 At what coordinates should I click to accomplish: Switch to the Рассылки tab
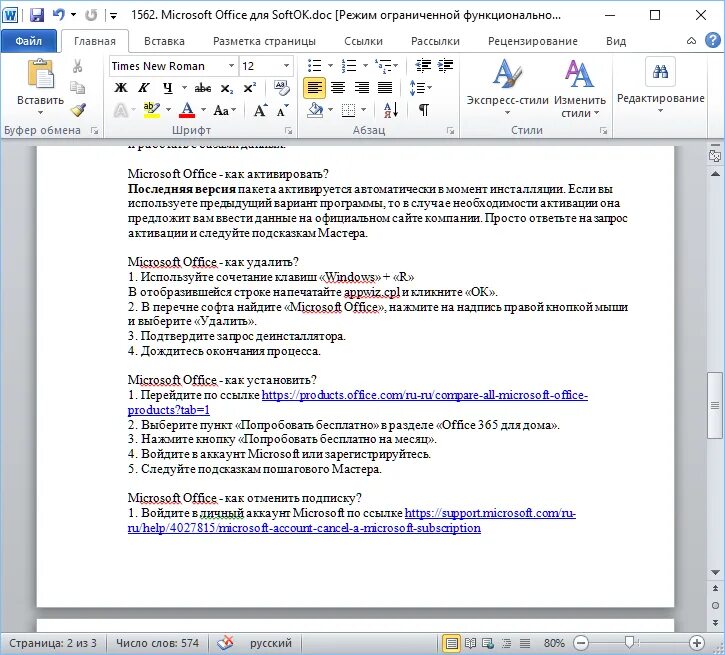[435, 41]
